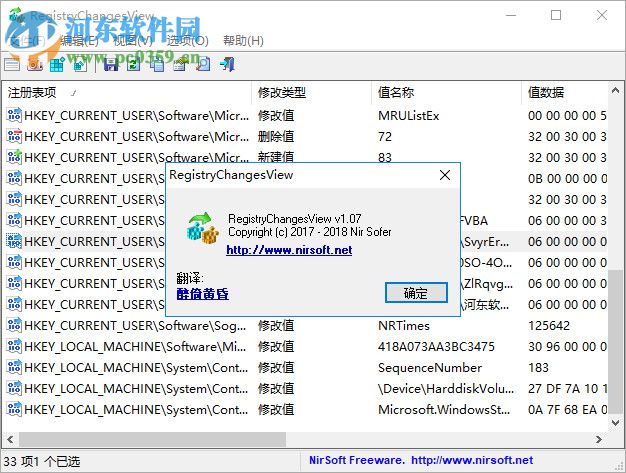Open the registry changes options toolbar icon
The width and height of the screenshot is (626, 473).
point(12,64)
